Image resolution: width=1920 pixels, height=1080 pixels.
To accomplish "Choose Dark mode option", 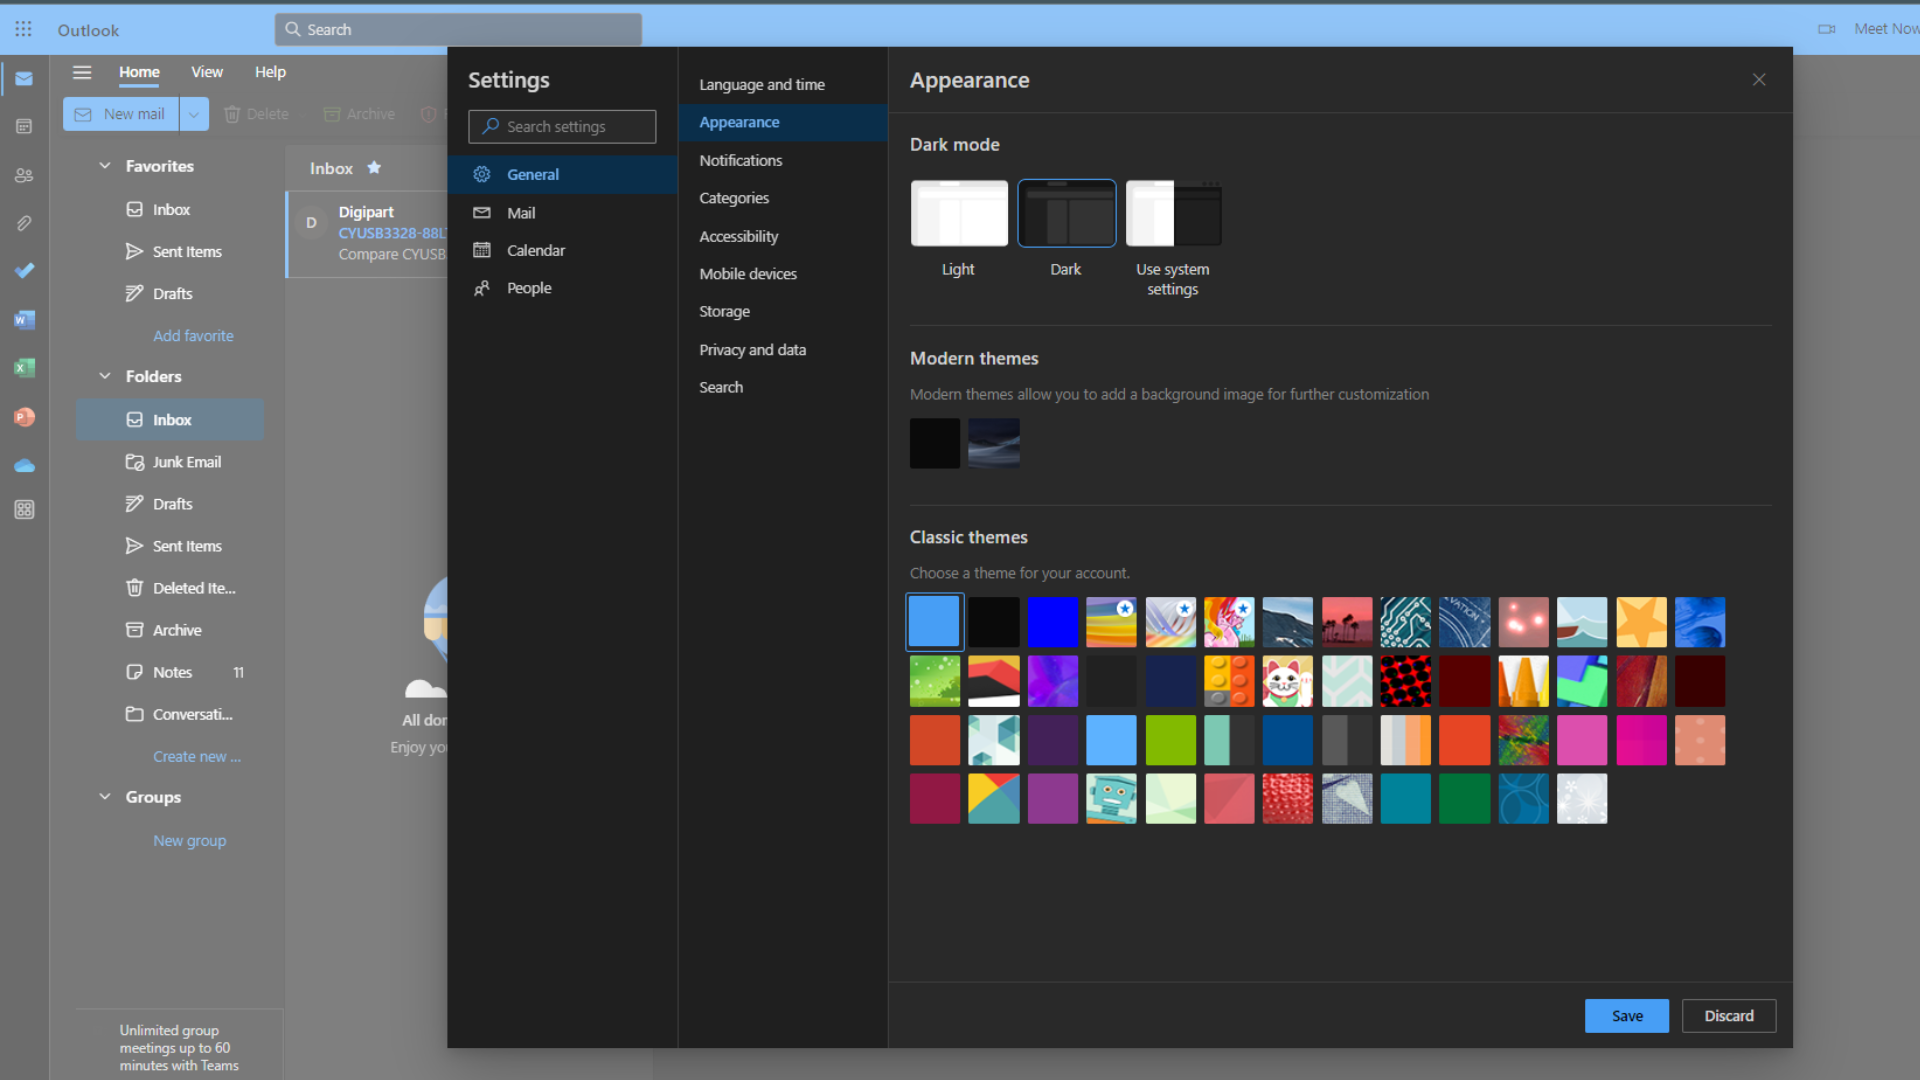I will pyautogui.click(x=1066, y=213).
